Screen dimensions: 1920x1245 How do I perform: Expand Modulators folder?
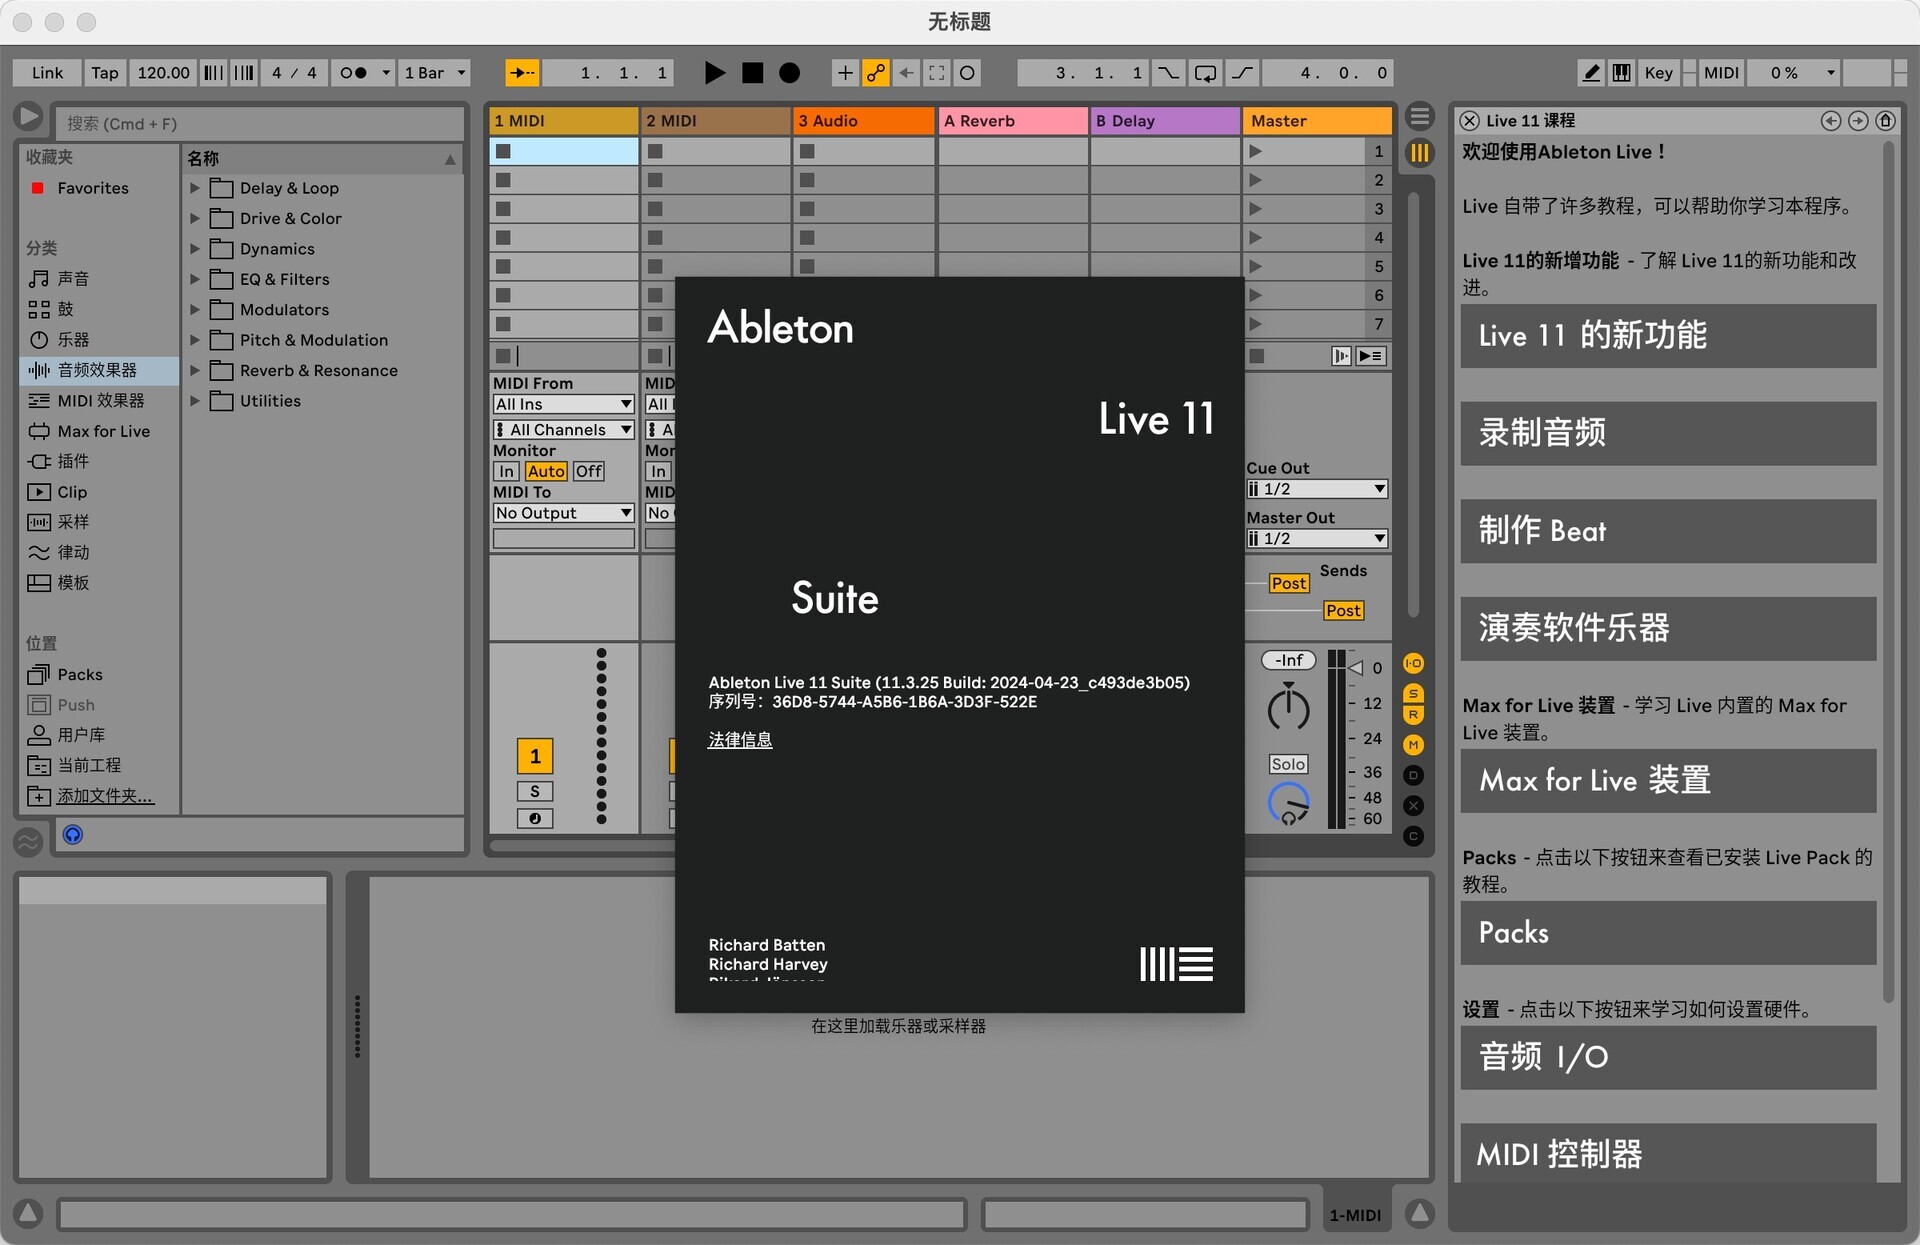pyautogui.click(x=195, y=310)
